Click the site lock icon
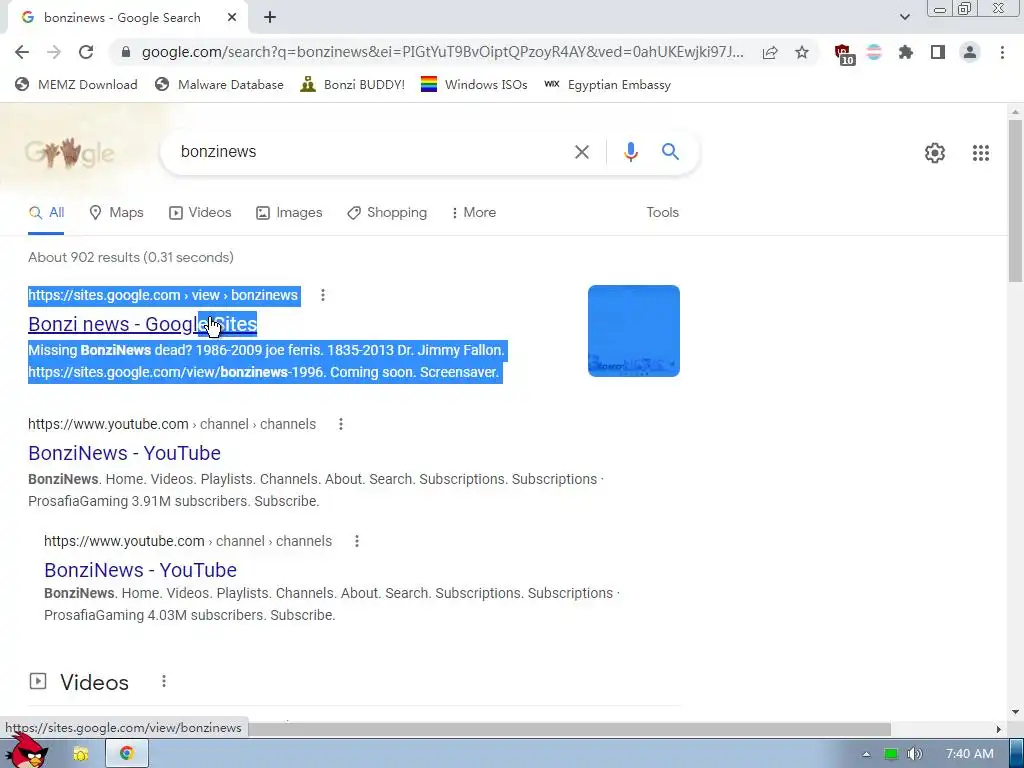Screen dimensions: 1024x768 (126, 52)
